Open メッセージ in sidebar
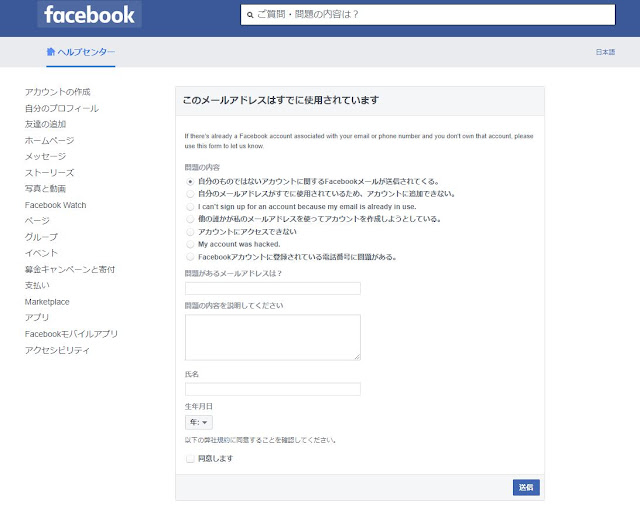640x525 pixels. point(45,156)
